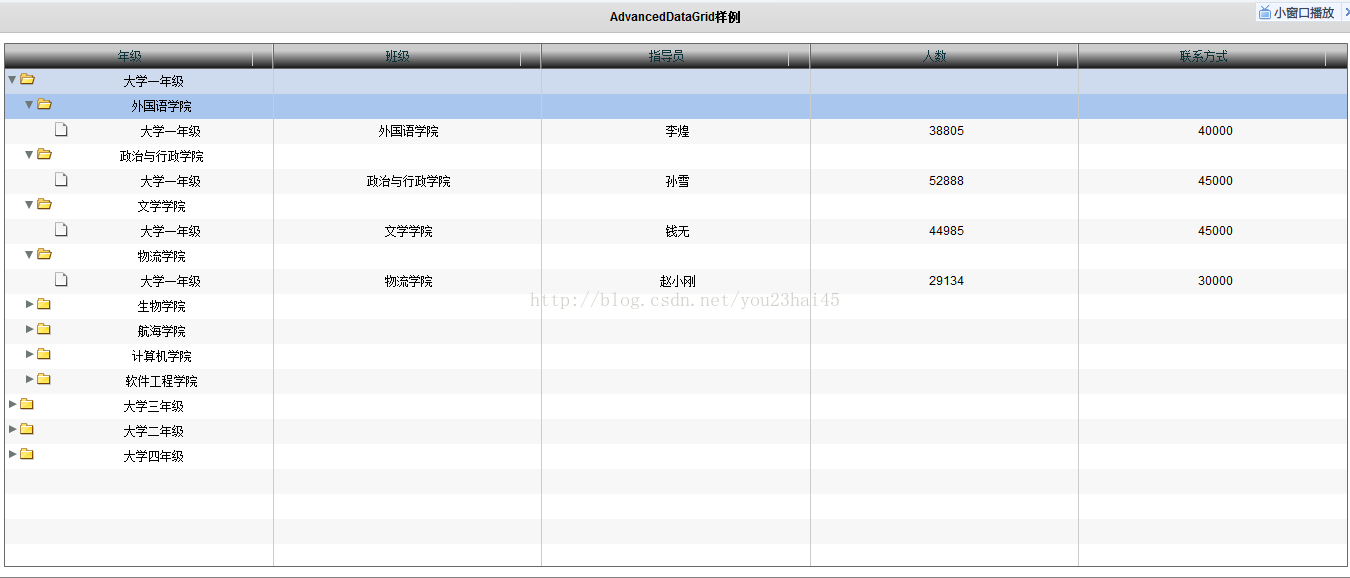Click the closed folder icon of 航海学院

click(x=44, y=329)
